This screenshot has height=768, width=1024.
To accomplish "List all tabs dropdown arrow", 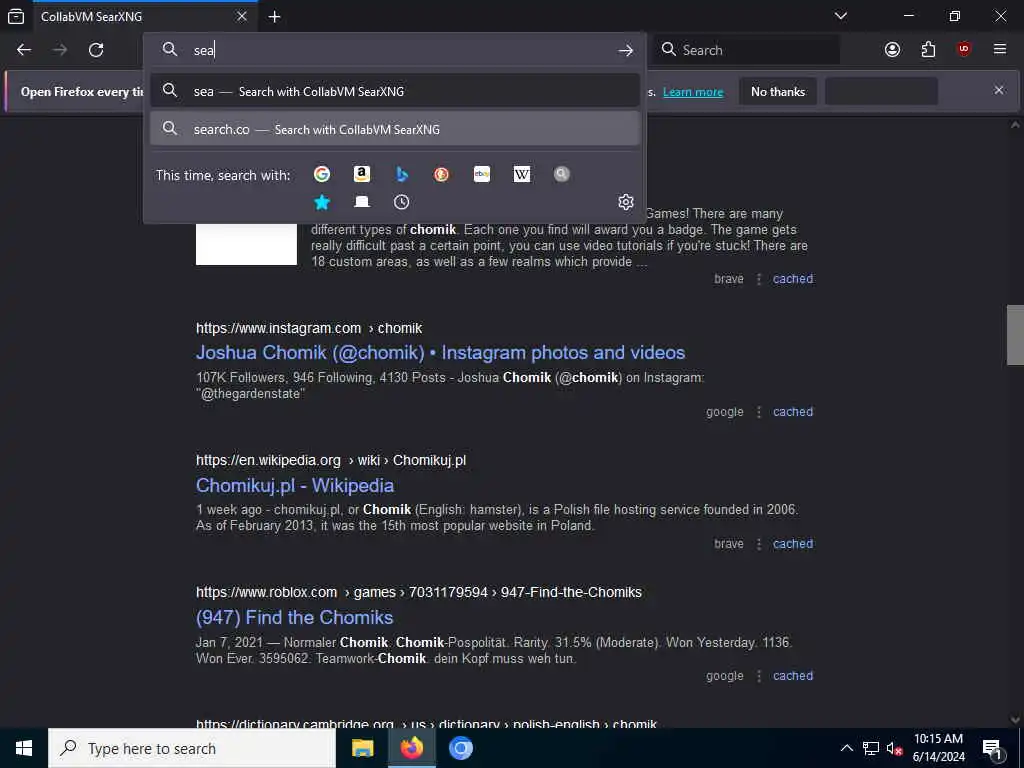I will point(840,16).
